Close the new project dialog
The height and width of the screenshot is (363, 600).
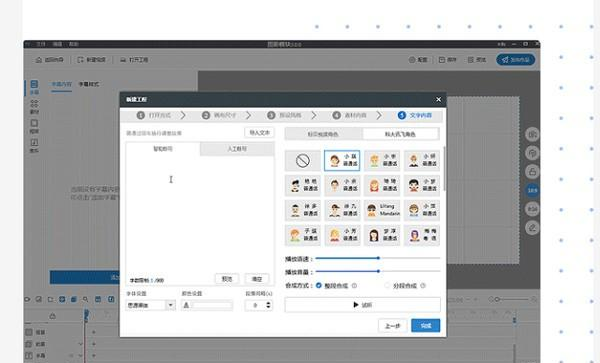[439, 99]
